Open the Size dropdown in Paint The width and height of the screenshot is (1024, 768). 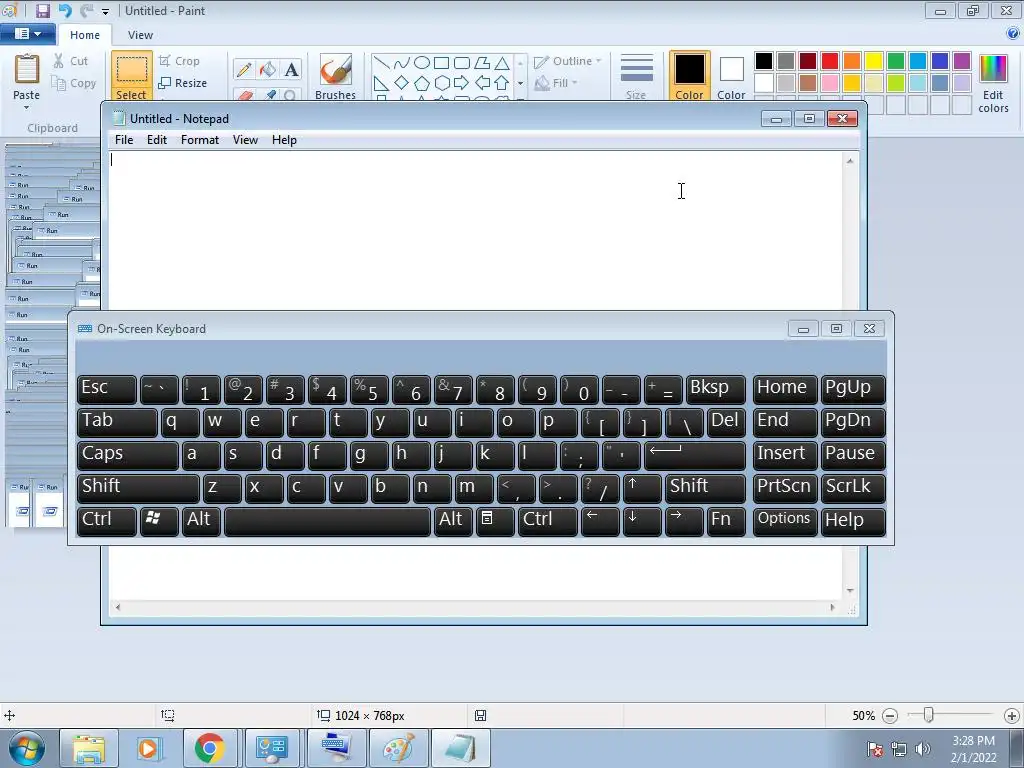(x=636, y=76)
